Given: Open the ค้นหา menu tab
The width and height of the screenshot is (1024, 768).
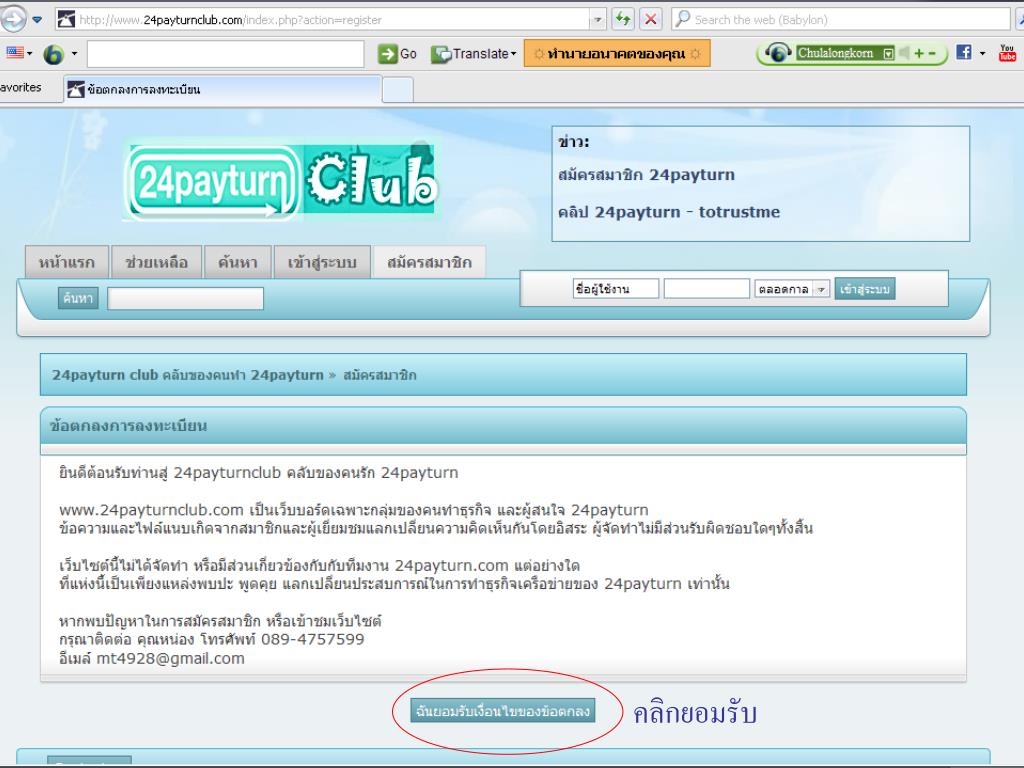Looking at the screenshot, I should 238,263.
